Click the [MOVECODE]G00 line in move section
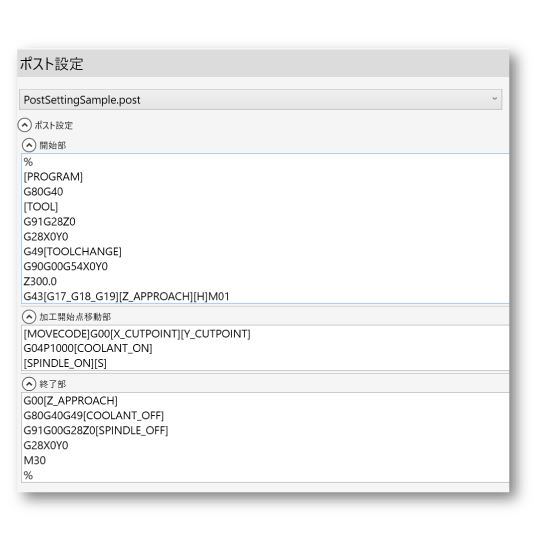The height and width of the screenshot is (534, 534). tap(137, 334)
